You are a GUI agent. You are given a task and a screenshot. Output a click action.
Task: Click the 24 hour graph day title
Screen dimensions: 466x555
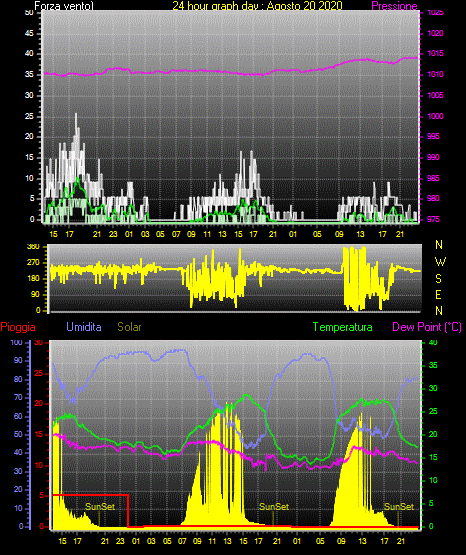tap(257, 6)
